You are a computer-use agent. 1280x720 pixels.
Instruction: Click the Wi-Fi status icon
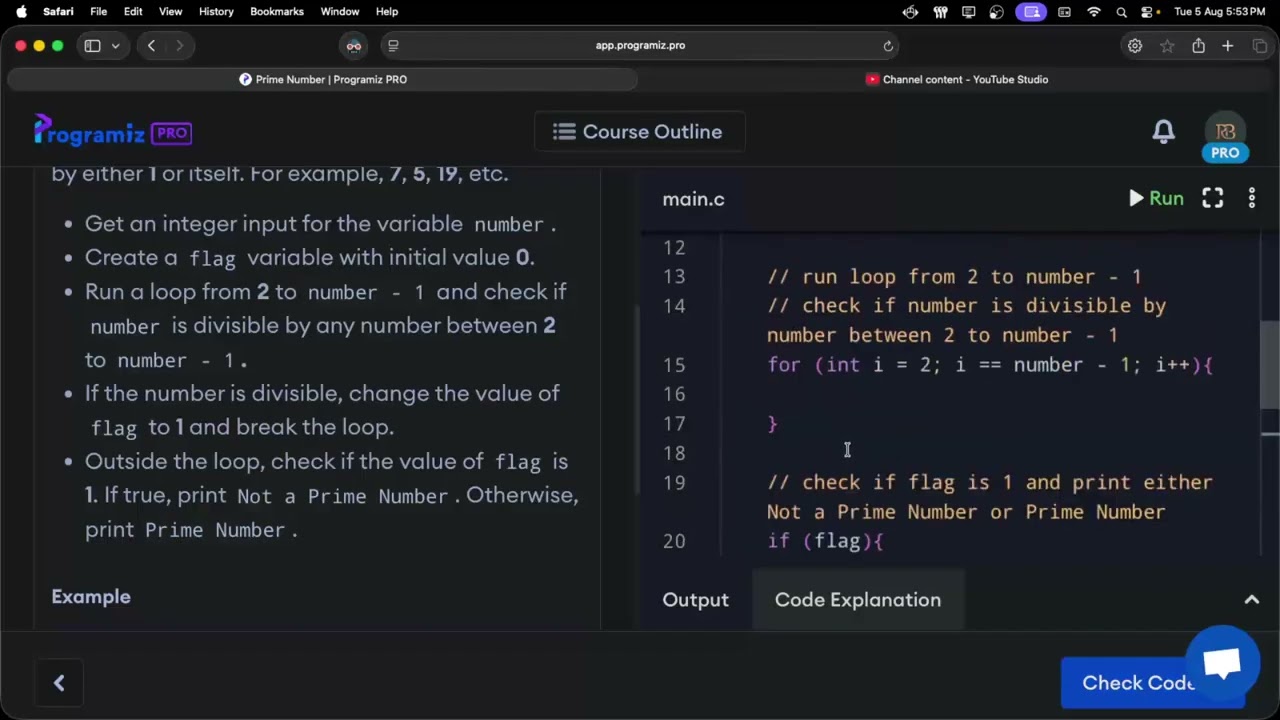point(1094,12)
